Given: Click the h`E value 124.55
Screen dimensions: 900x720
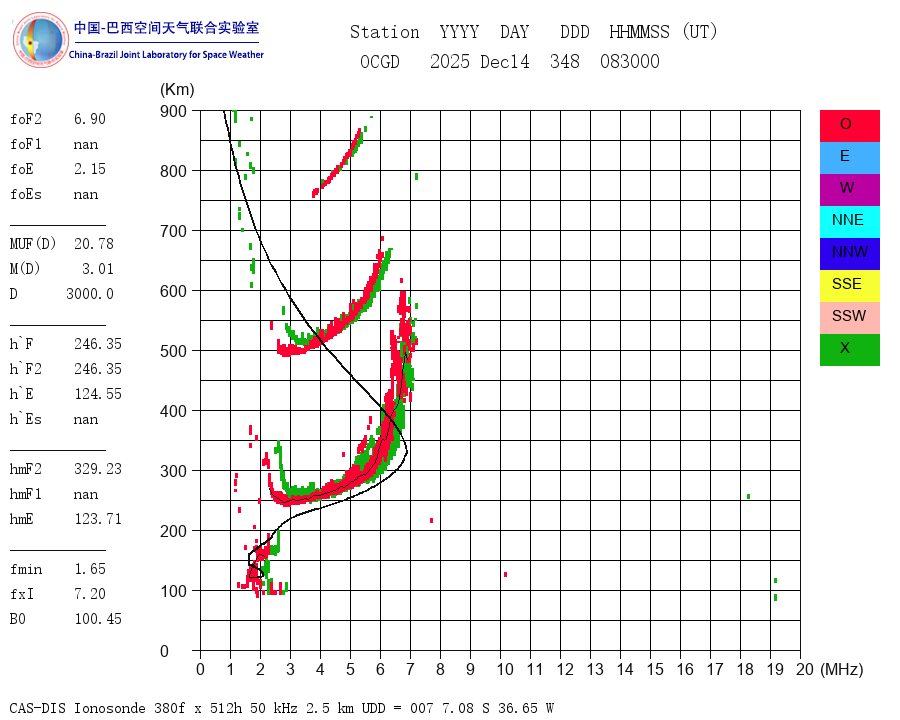Looking at the screenshot, I should [x=98, y=394].
